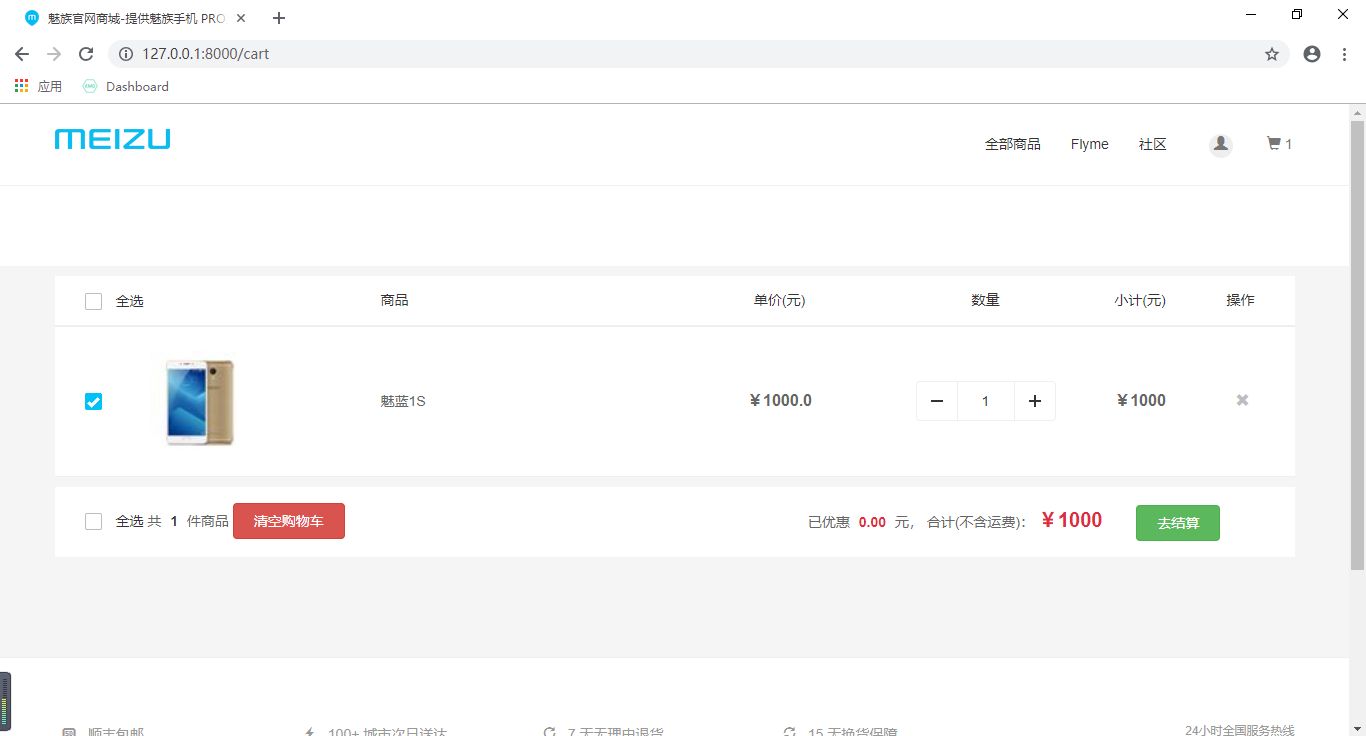Click the address bar URL
This screenshot has width=1366, height=736.
[x=206, y=54]
